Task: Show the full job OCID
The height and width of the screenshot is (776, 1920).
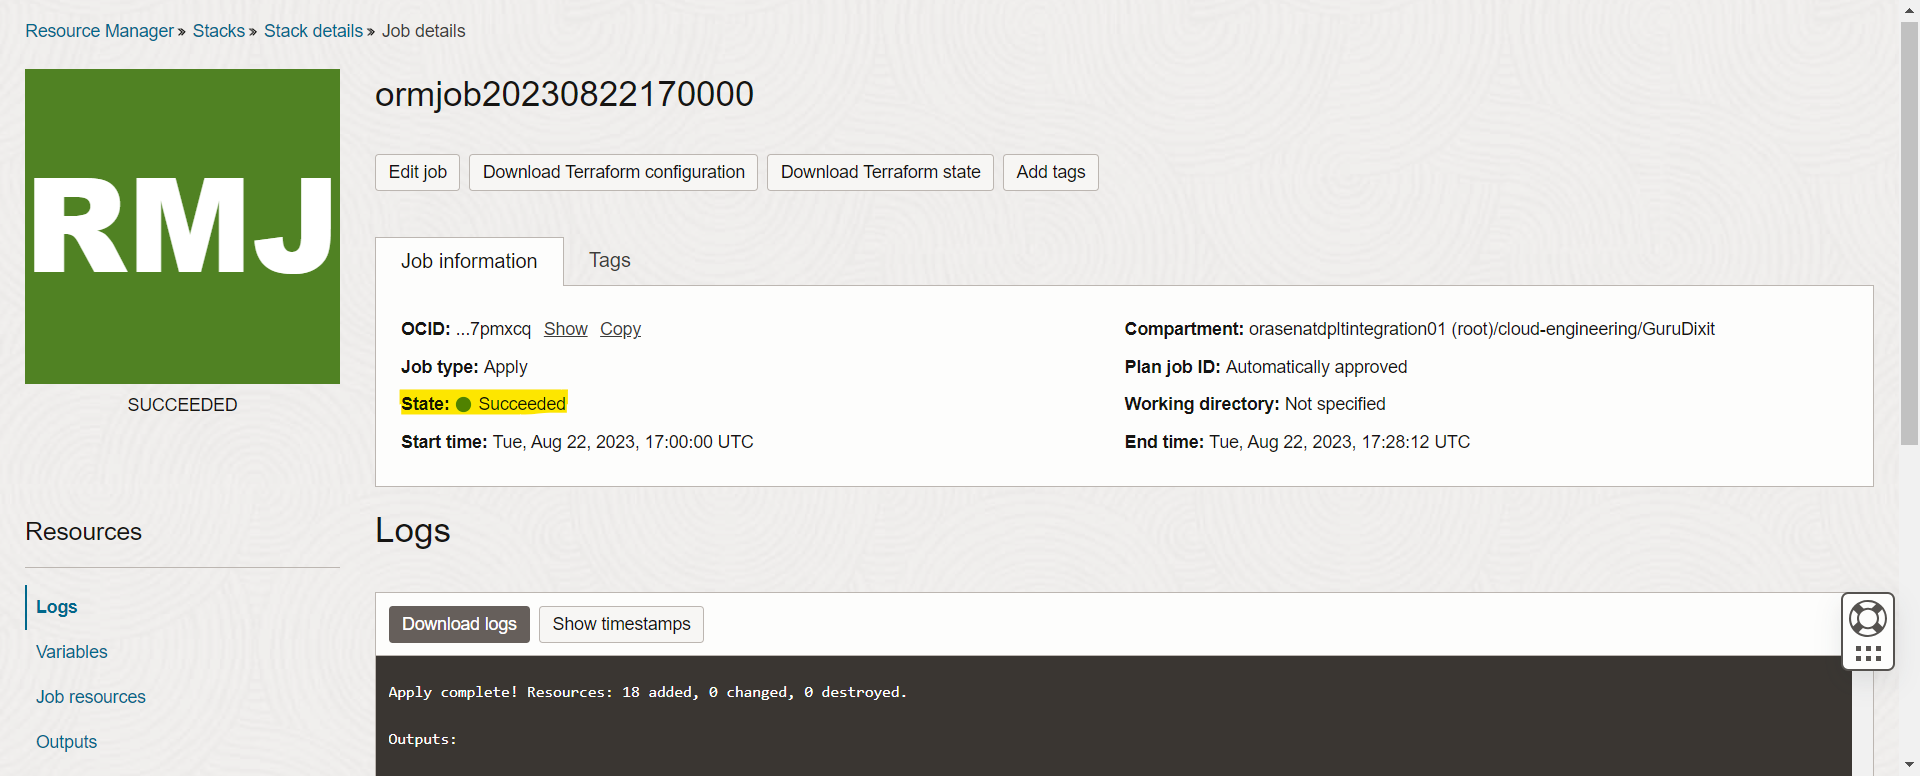Action: 565,329
